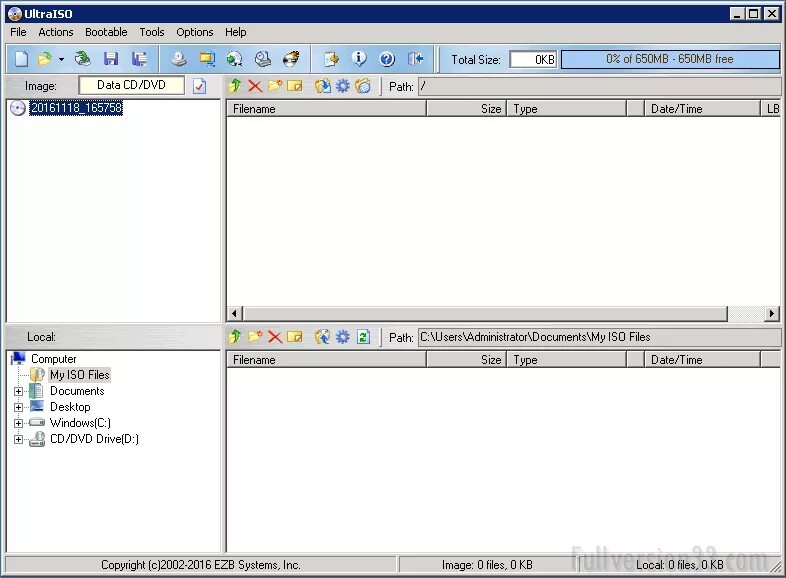Viewport: 786px width, 578px height.
Task: Create a new image with the blank page icon
Action: coord(22,59)
